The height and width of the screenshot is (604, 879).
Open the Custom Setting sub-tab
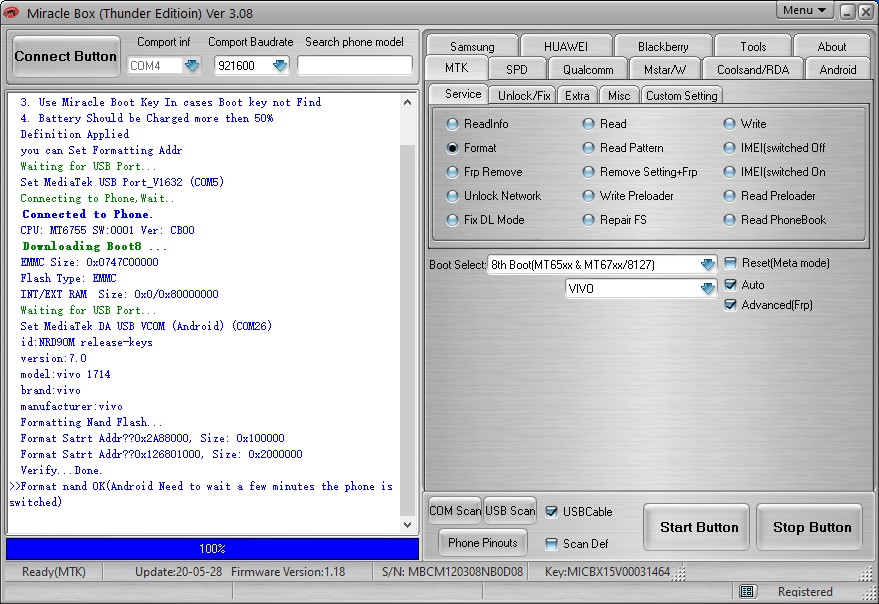point(682,95)
